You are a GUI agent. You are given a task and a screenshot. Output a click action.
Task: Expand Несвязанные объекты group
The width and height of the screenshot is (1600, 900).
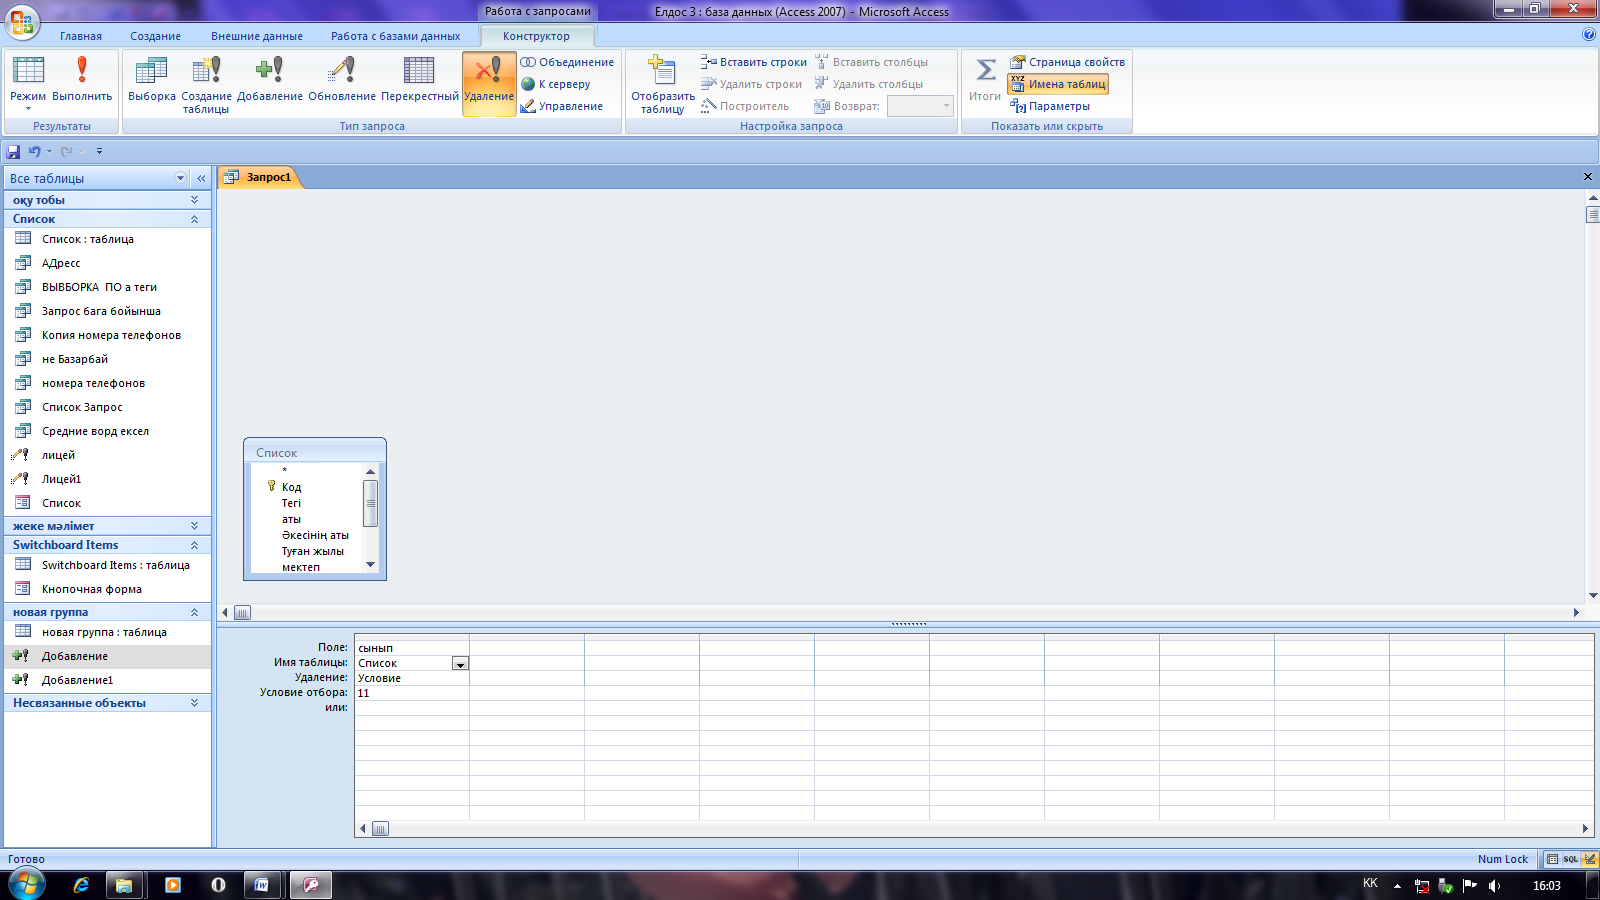pyautogui.click(x=108, y=703)
